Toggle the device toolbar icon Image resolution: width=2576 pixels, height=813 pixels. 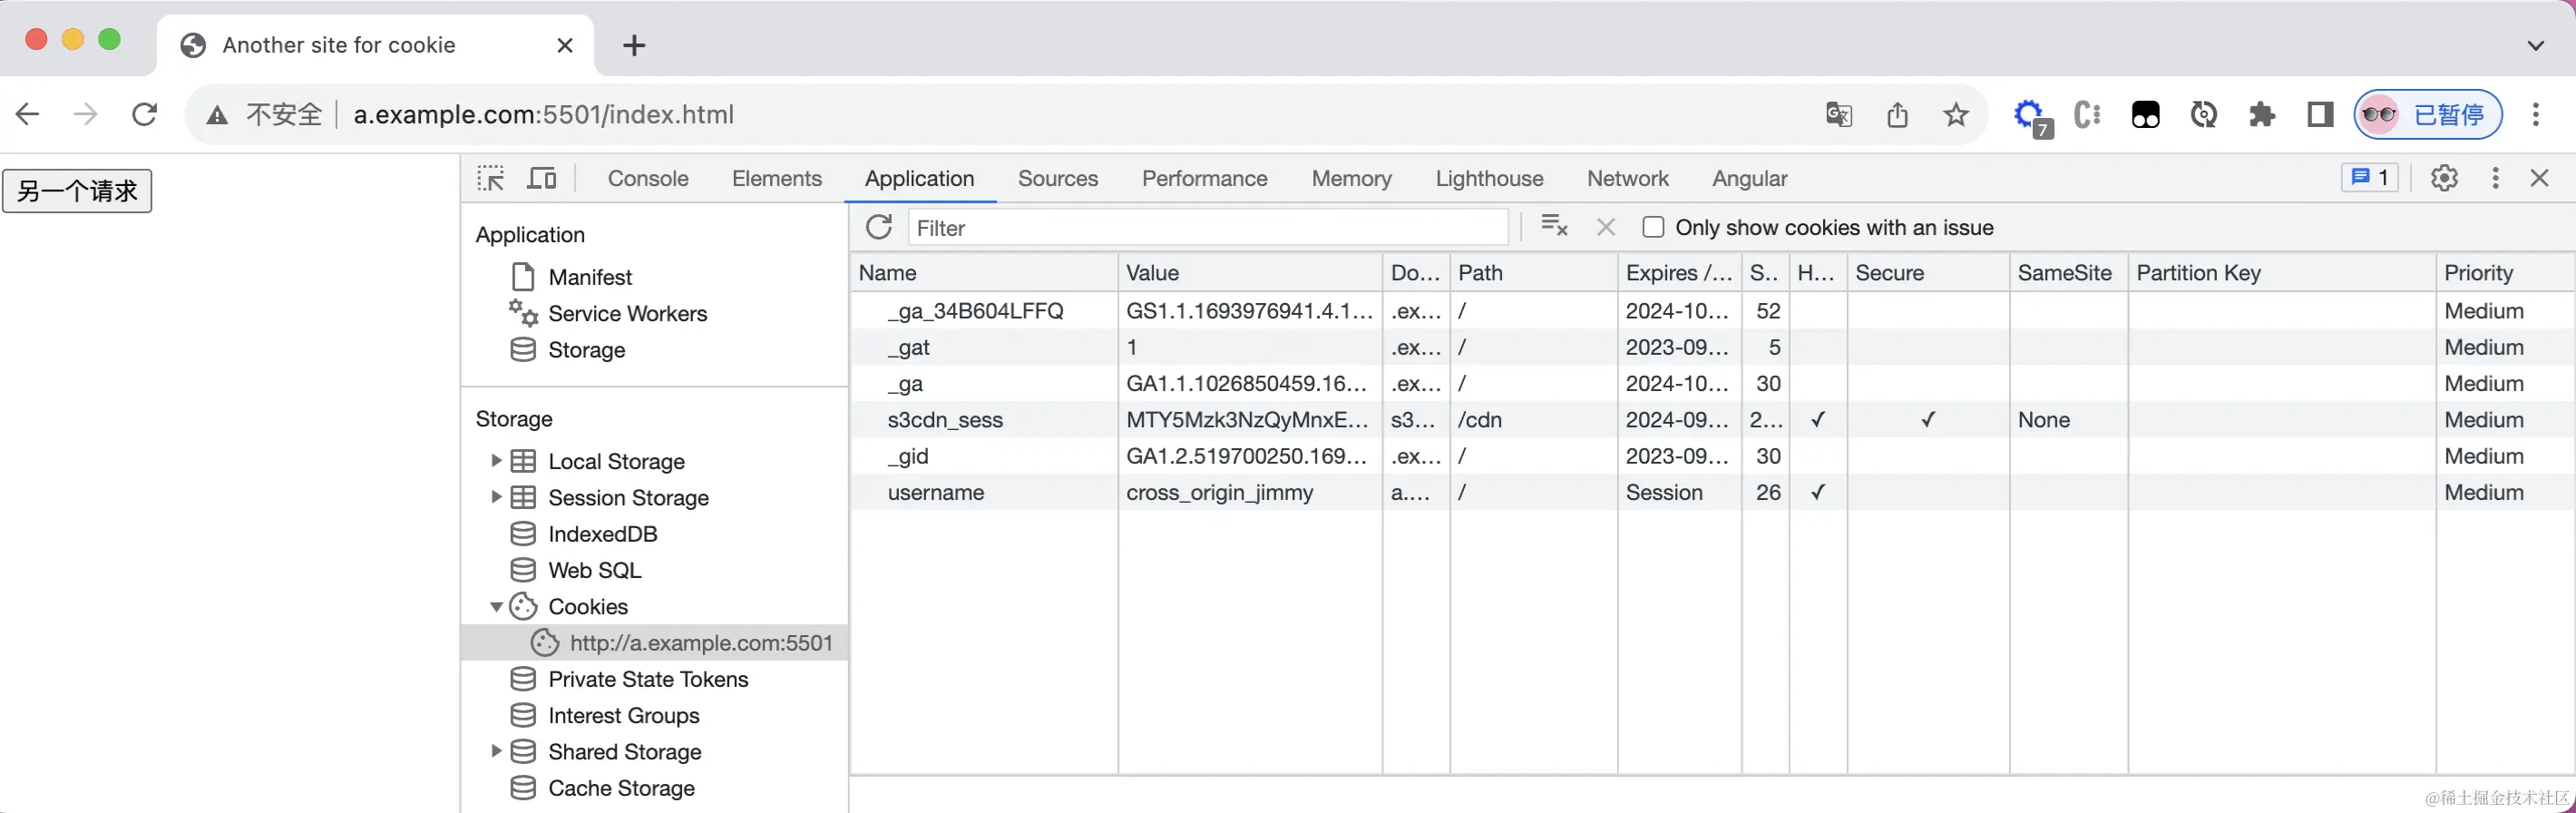[x=542, y=178]
